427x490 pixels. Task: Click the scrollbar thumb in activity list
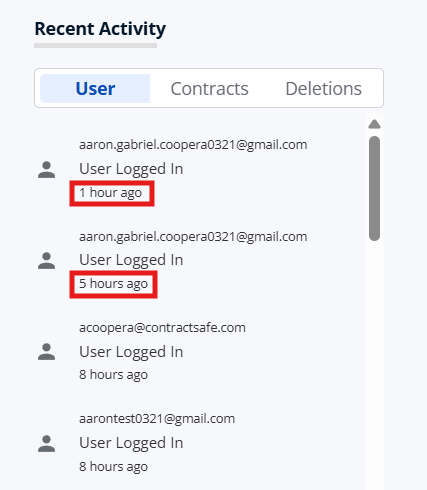[x=374, y=188]
